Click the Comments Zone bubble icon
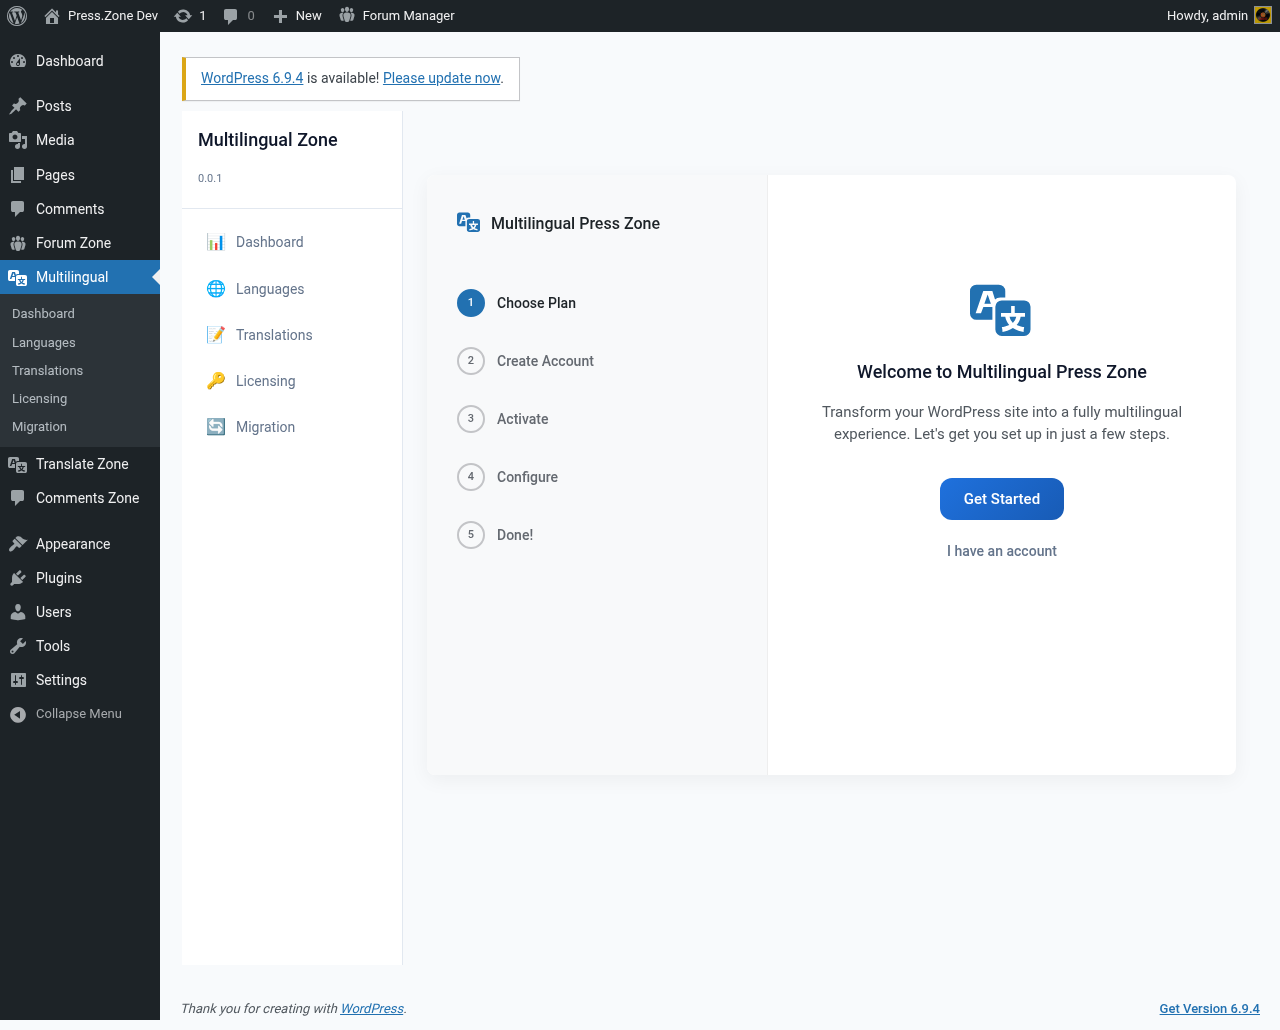 coord(18,498)
